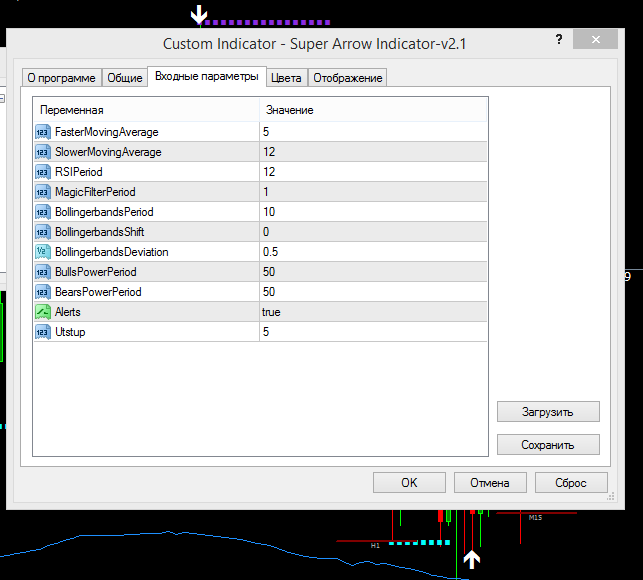Click the integer icon beside BollingerbandsShift

point(43,232)
